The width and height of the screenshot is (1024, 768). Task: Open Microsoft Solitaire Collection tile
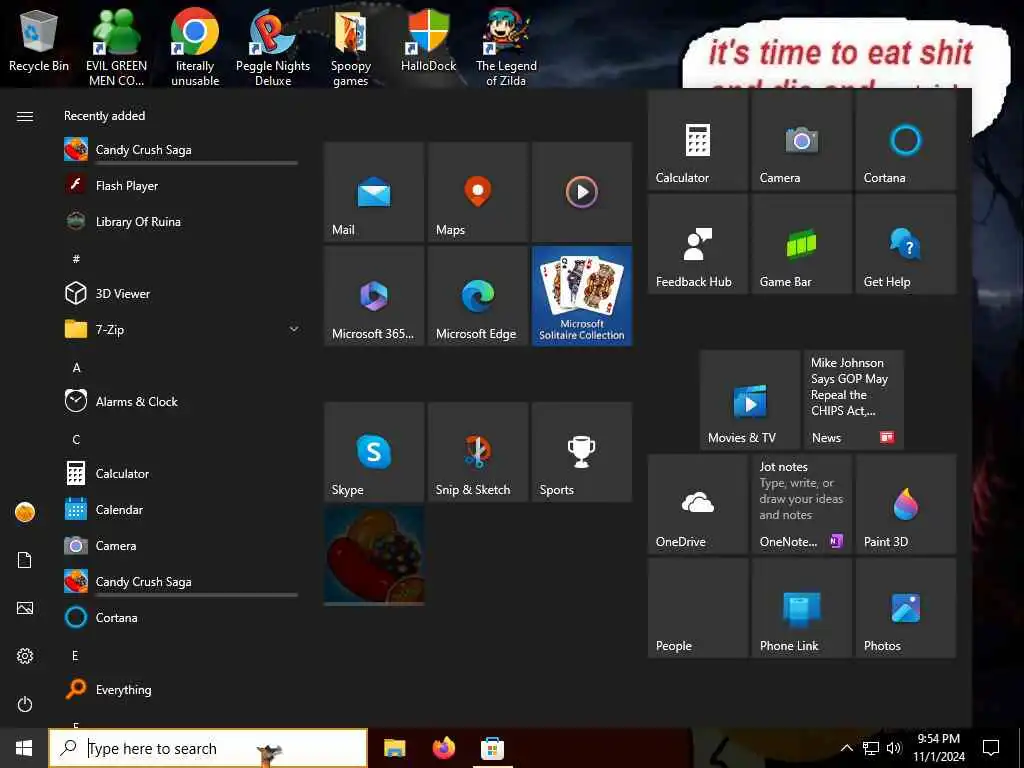pyautogui.click(x=582, y=296)
